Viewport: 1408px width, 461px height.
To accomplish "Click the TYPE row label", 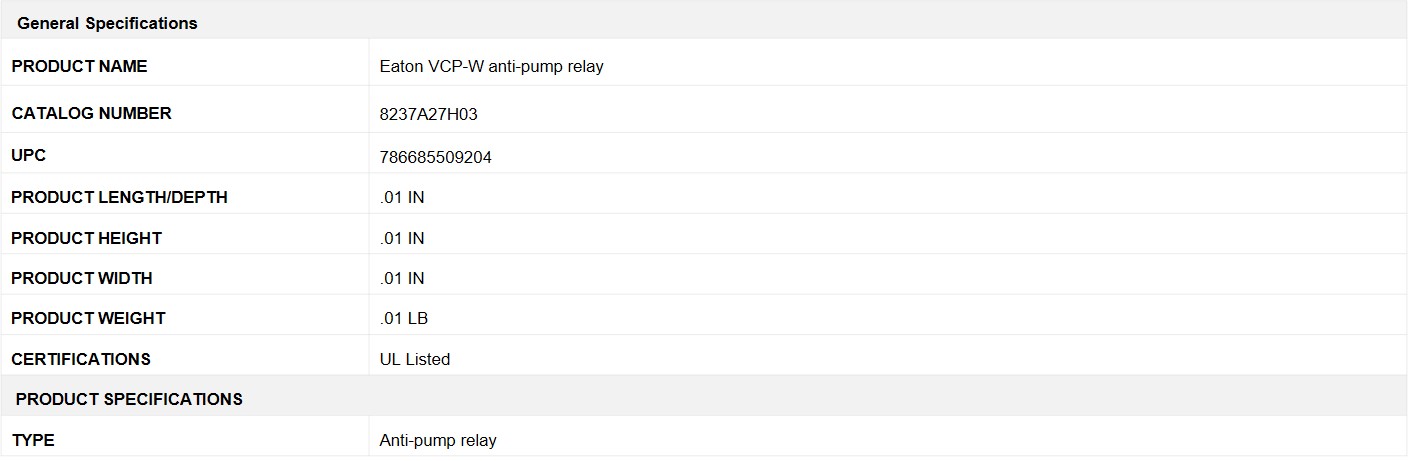I will (33, 441).
